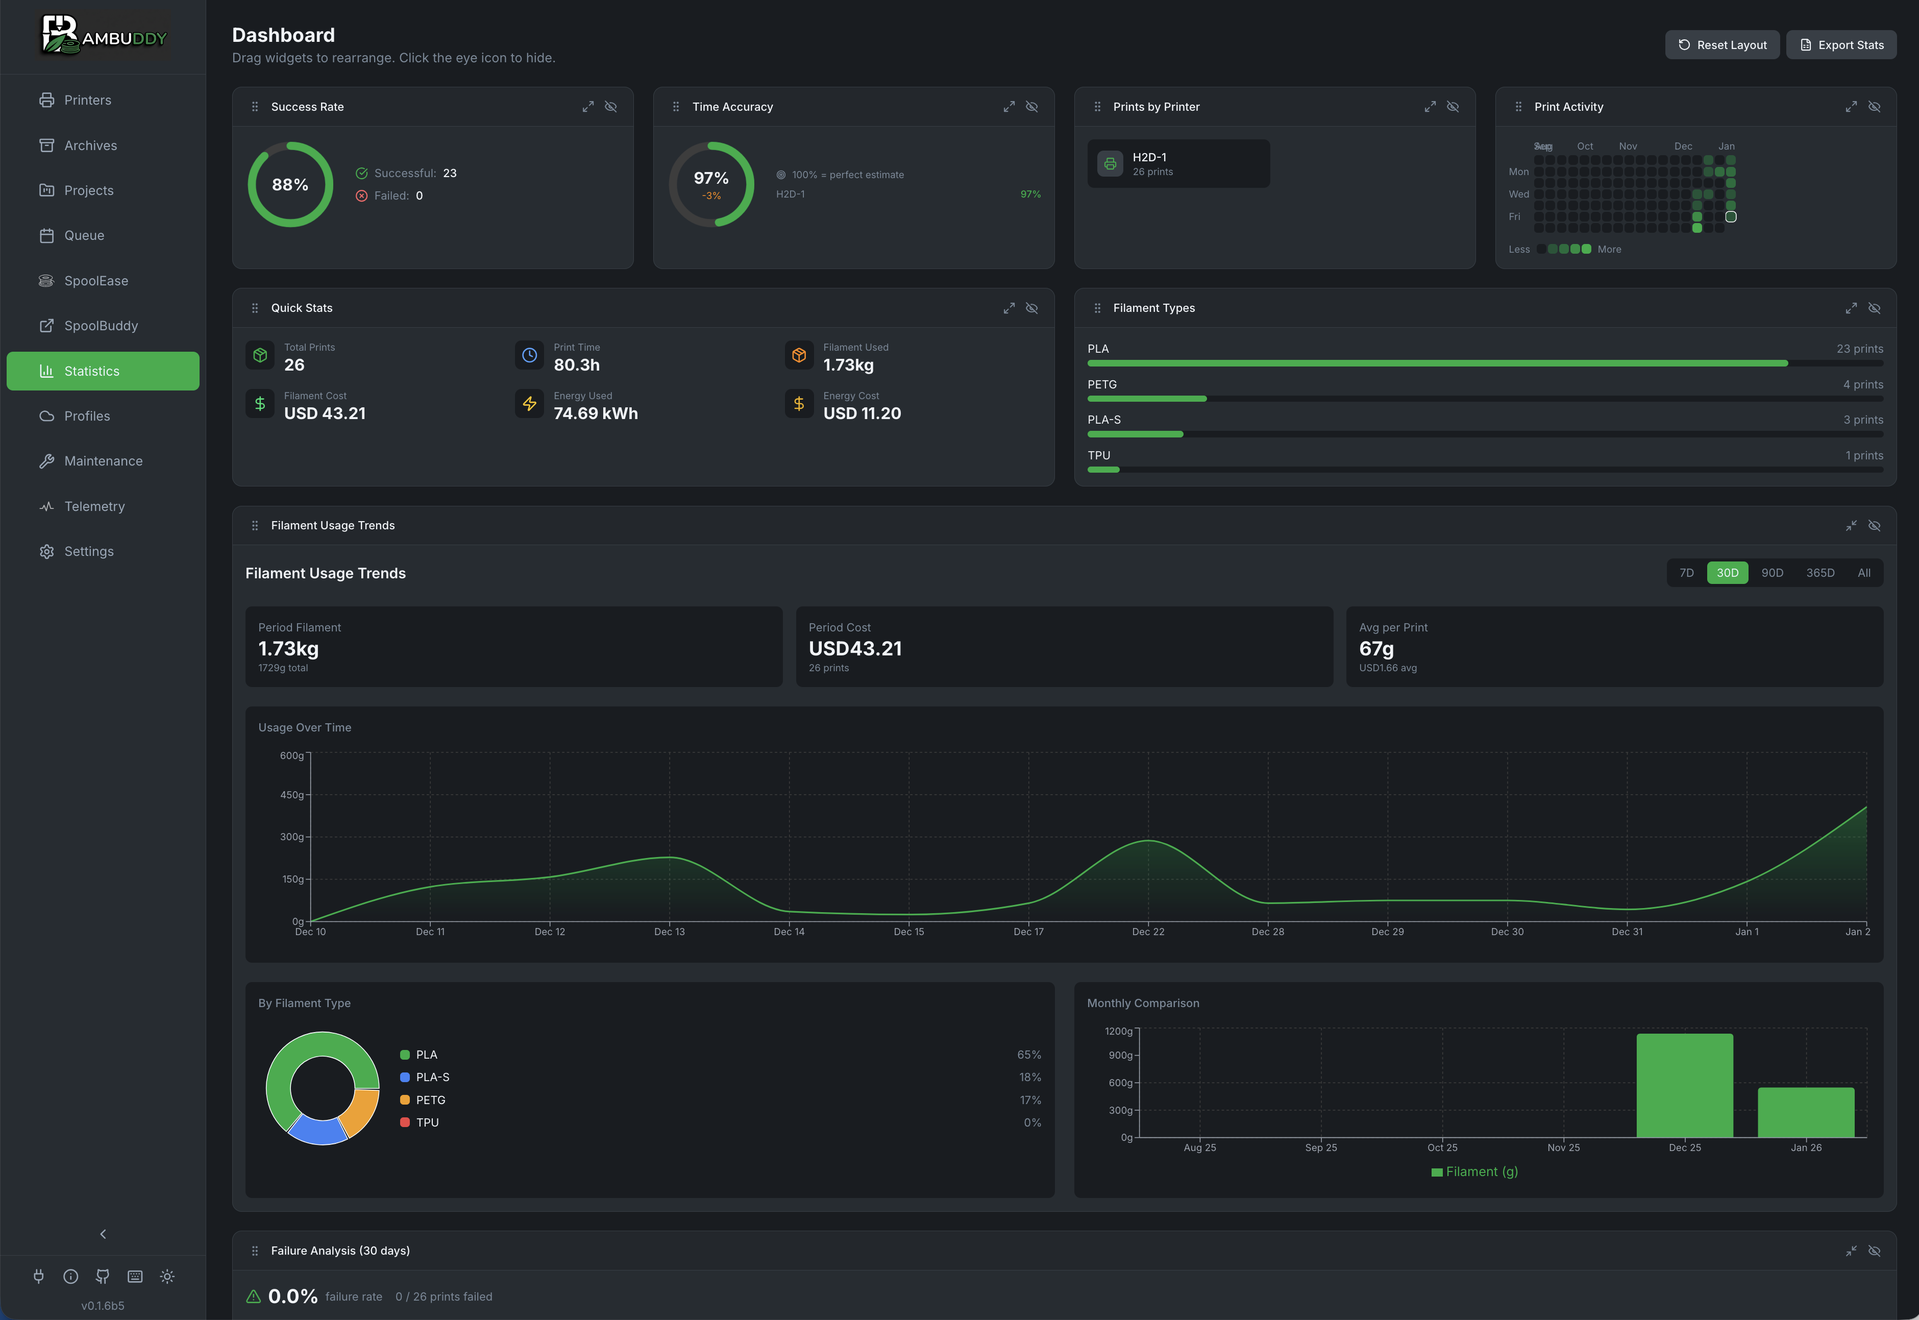Switch theme with the sun icon
1919x1320 pixels.
click(x=167, y=1277)
